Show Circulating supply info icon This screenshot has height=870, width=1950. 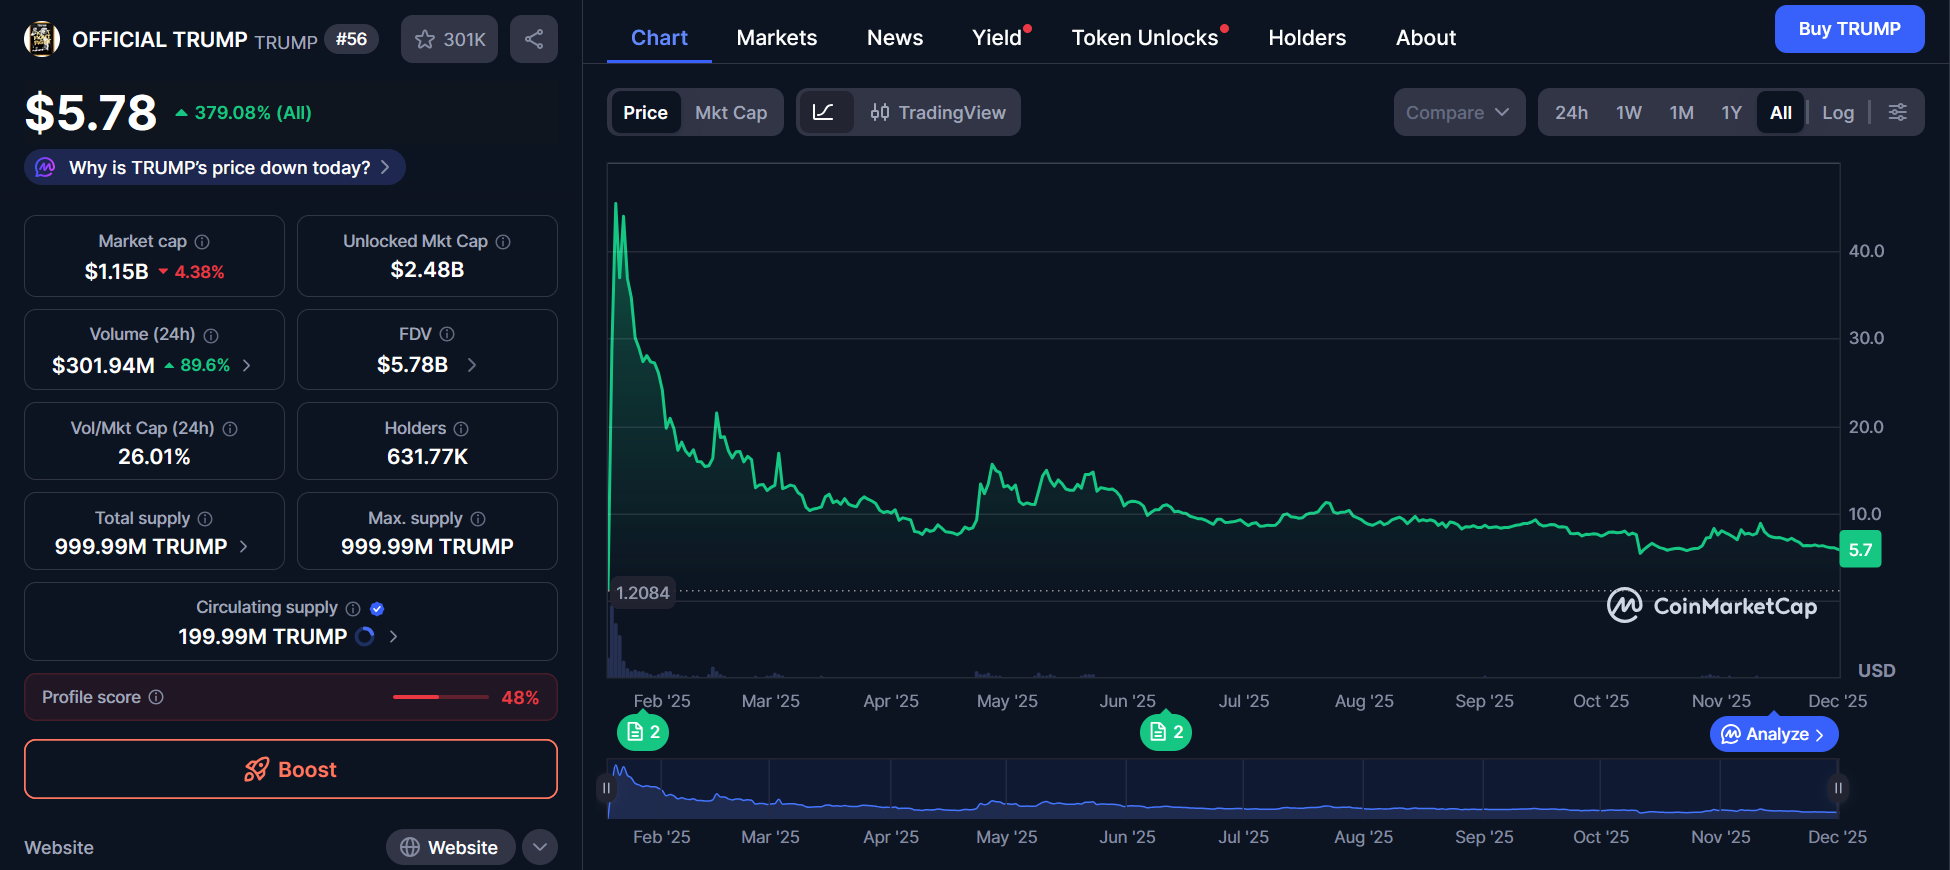(353, 608)
